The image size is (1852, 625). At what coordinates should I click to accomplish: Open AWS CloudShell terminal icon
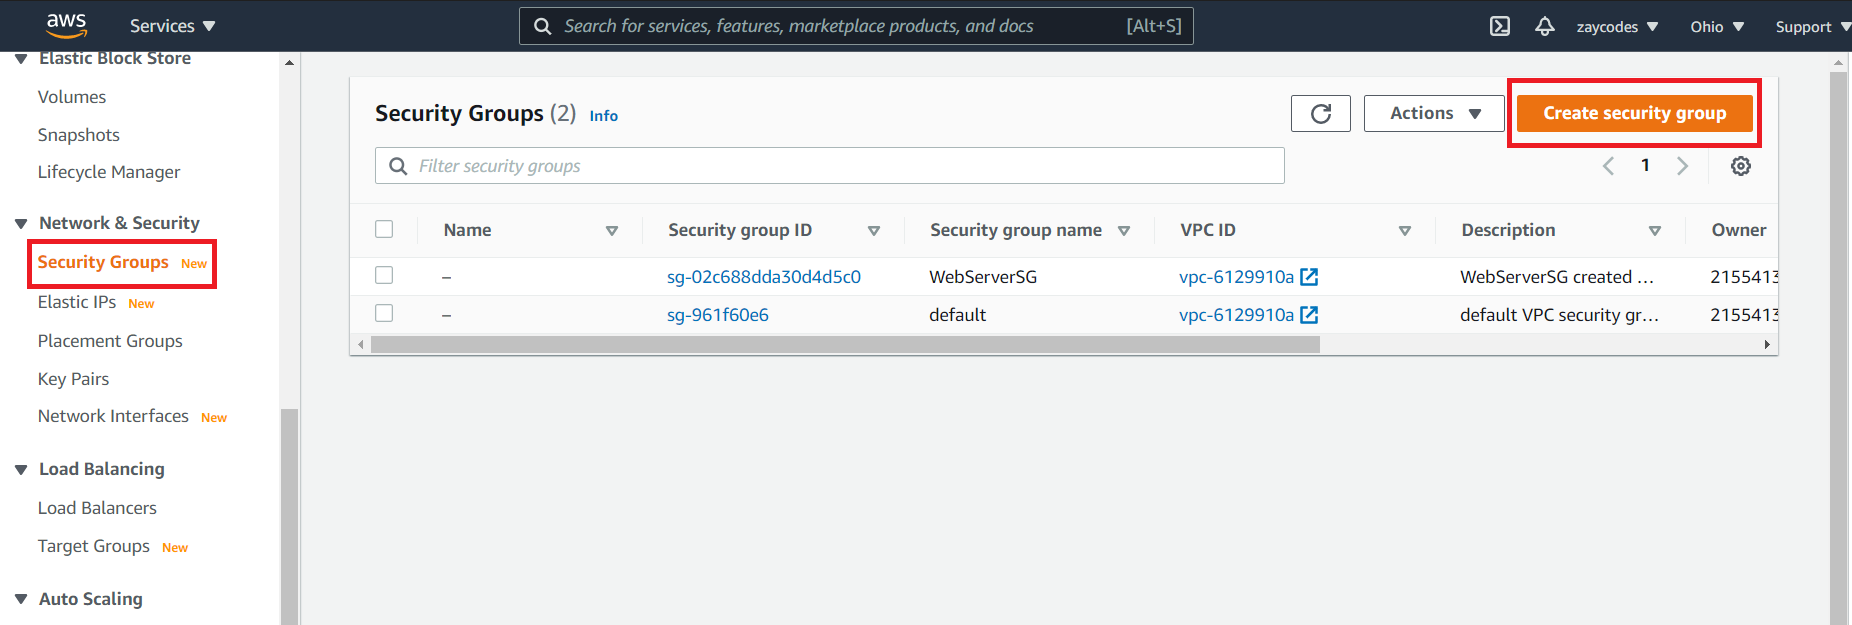click(x=1499, y=26)
